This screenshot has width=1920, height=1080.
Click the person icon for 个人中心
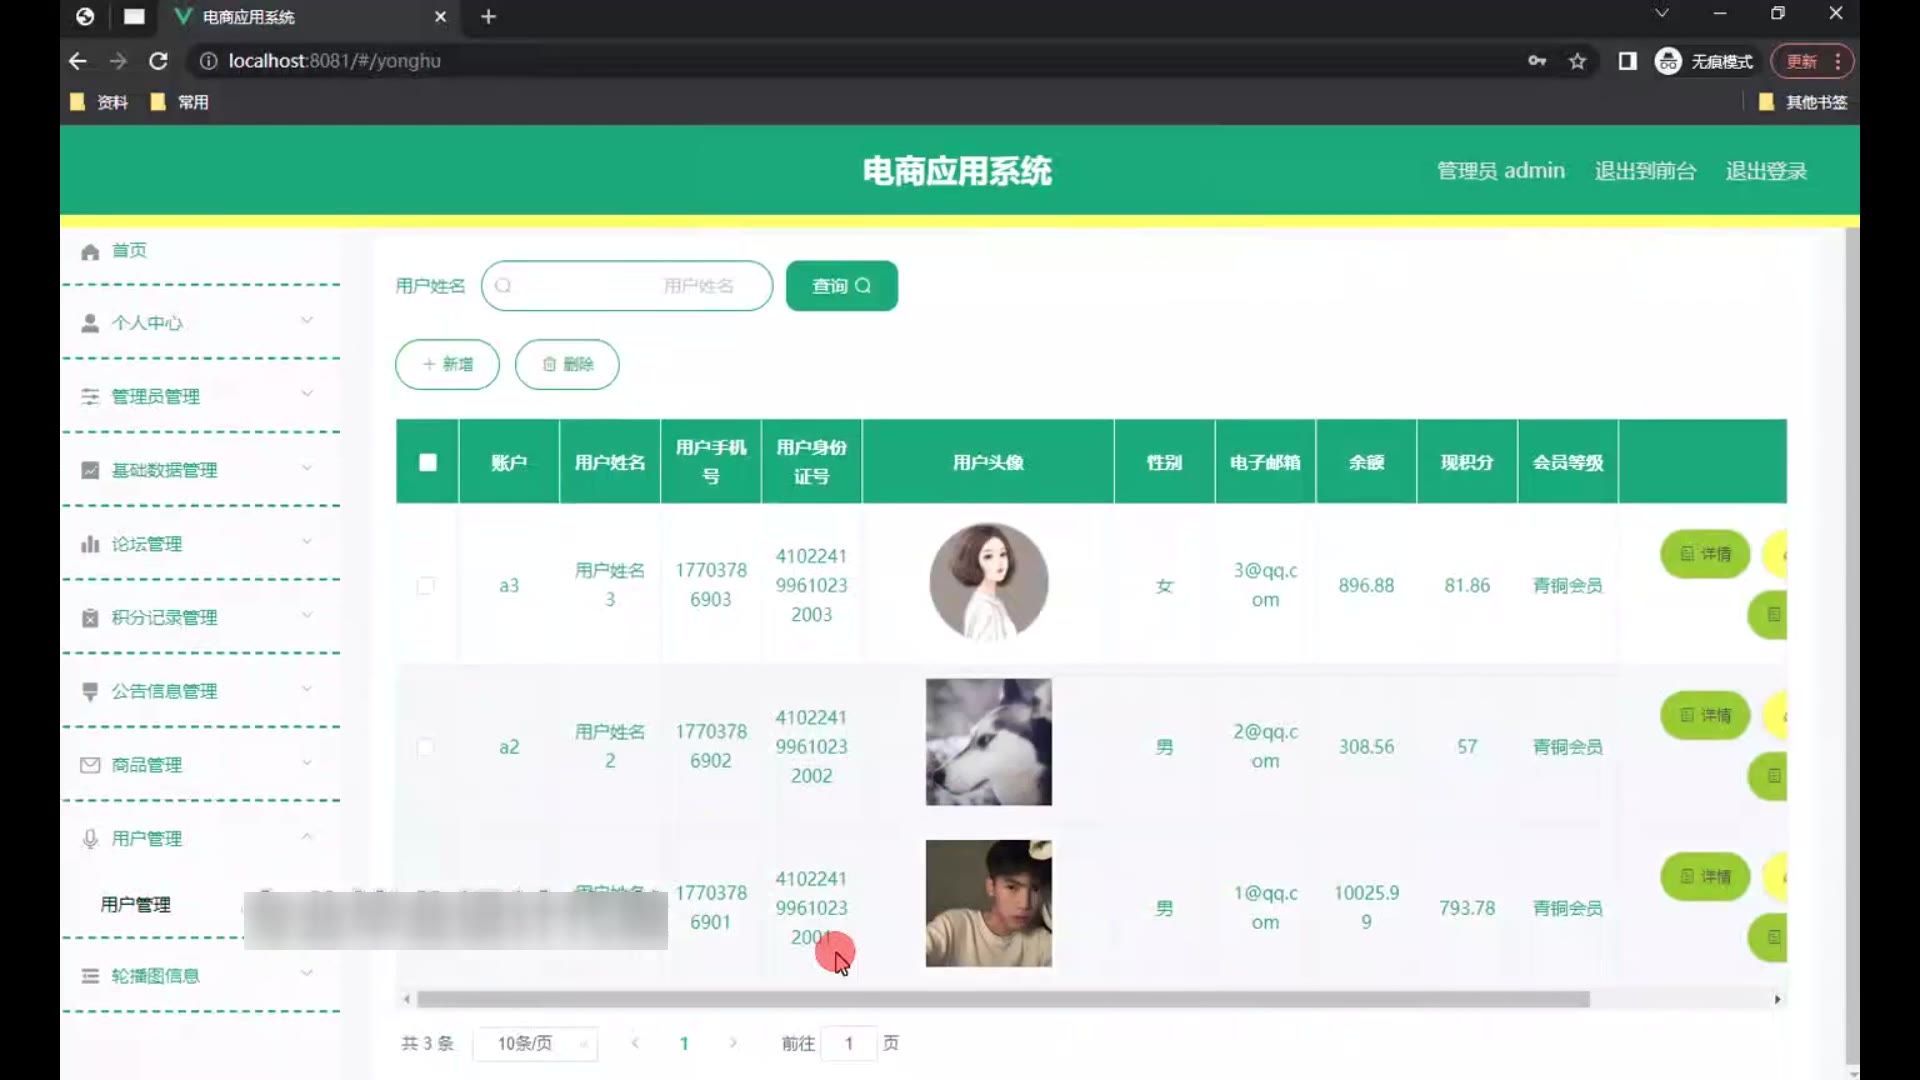[x=90, y=323]
